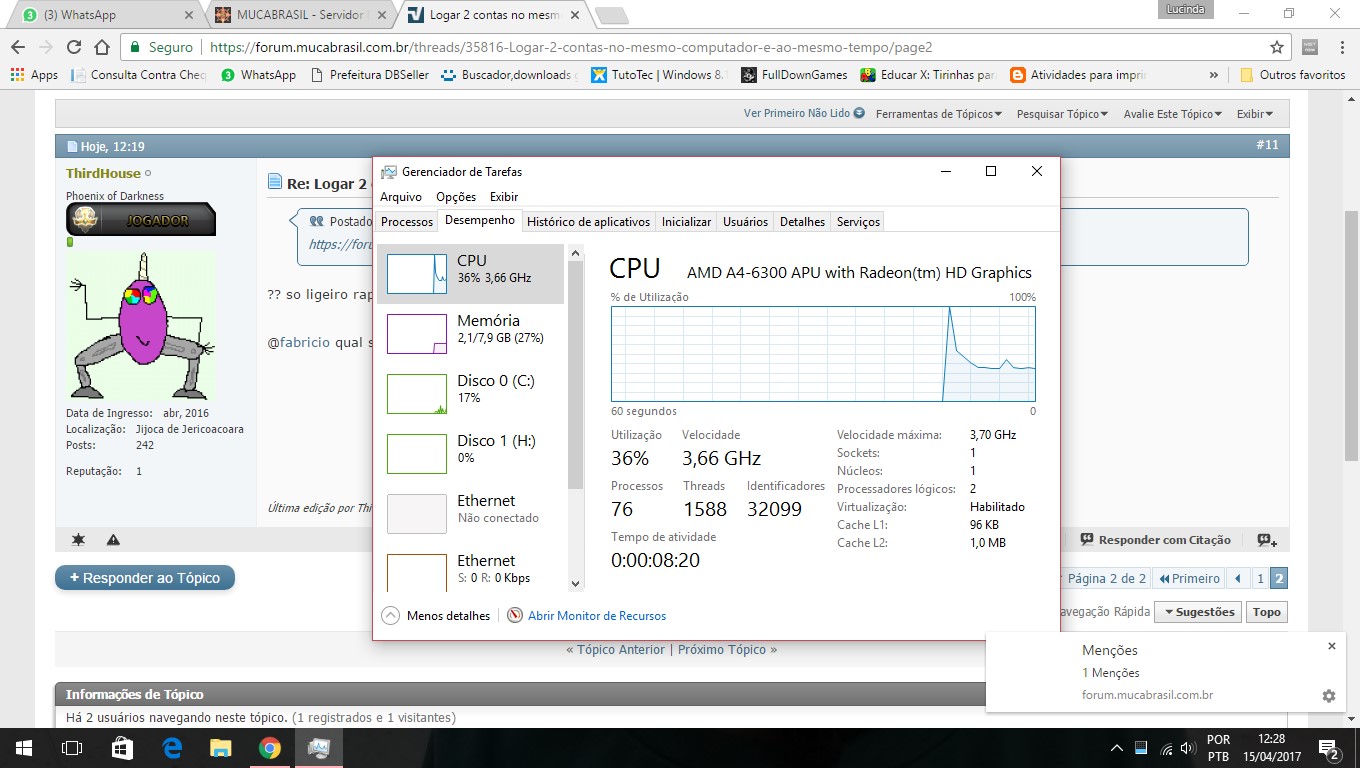Open the Windows Start menu

point(22,747)
